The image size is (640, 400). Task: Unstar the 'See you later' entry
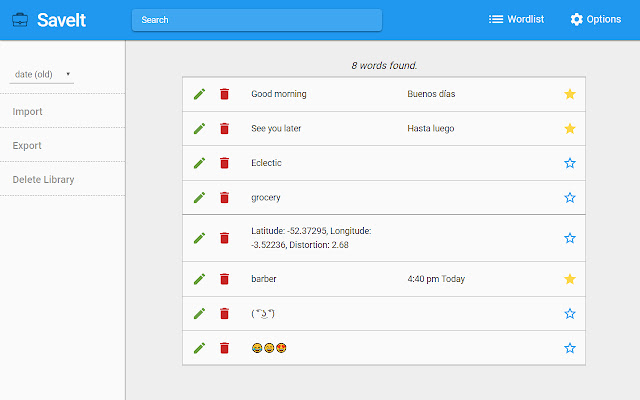click(570, 129)
